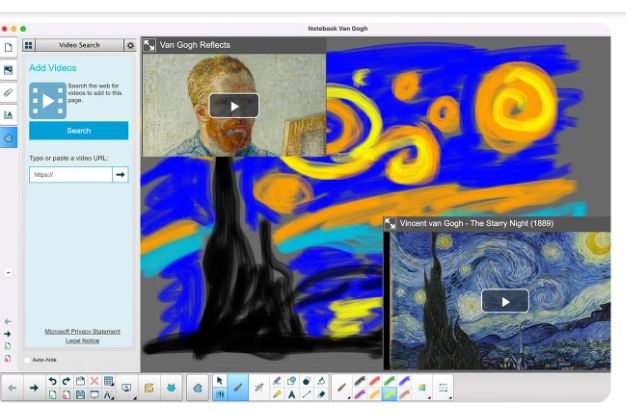Expand the Van Gogh Reflects video fullscreen
This screenshot has width=626, height=417.
tap(149, 45)
